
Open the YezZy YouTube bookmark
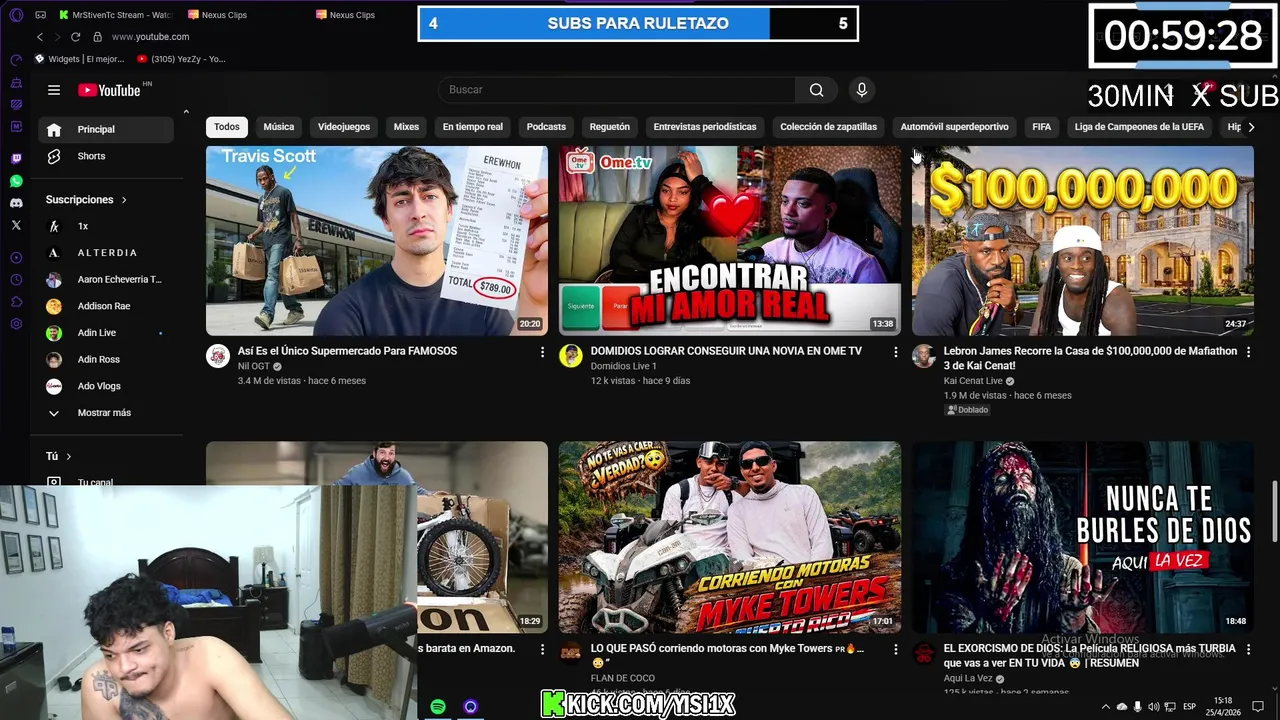pos(181,59)
